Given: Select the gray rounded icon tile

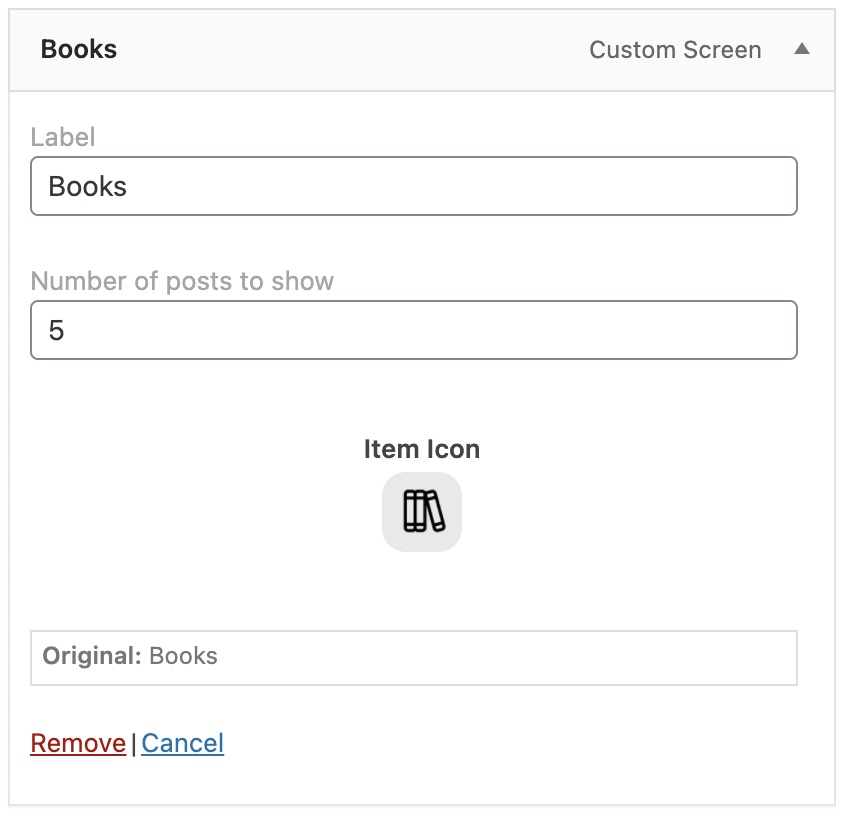Looking at the screenshot, I should point(422,511).
